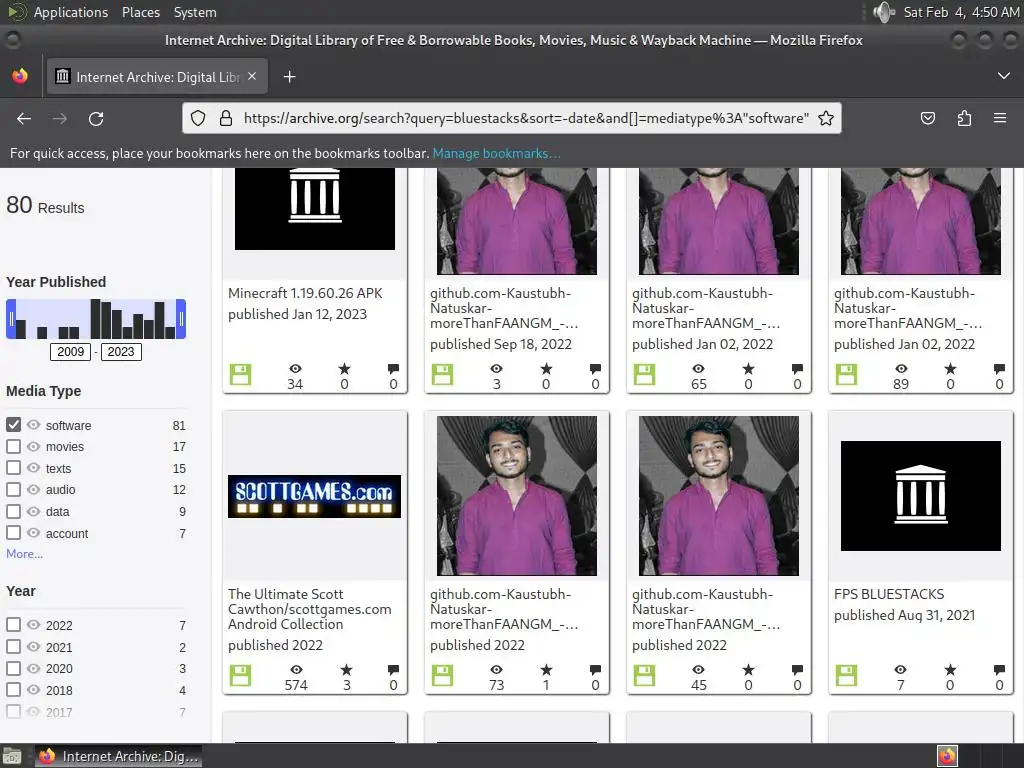Click the 2009 start year field
The height and width of the screenshot is (768, 1024).
pos(71,352)
